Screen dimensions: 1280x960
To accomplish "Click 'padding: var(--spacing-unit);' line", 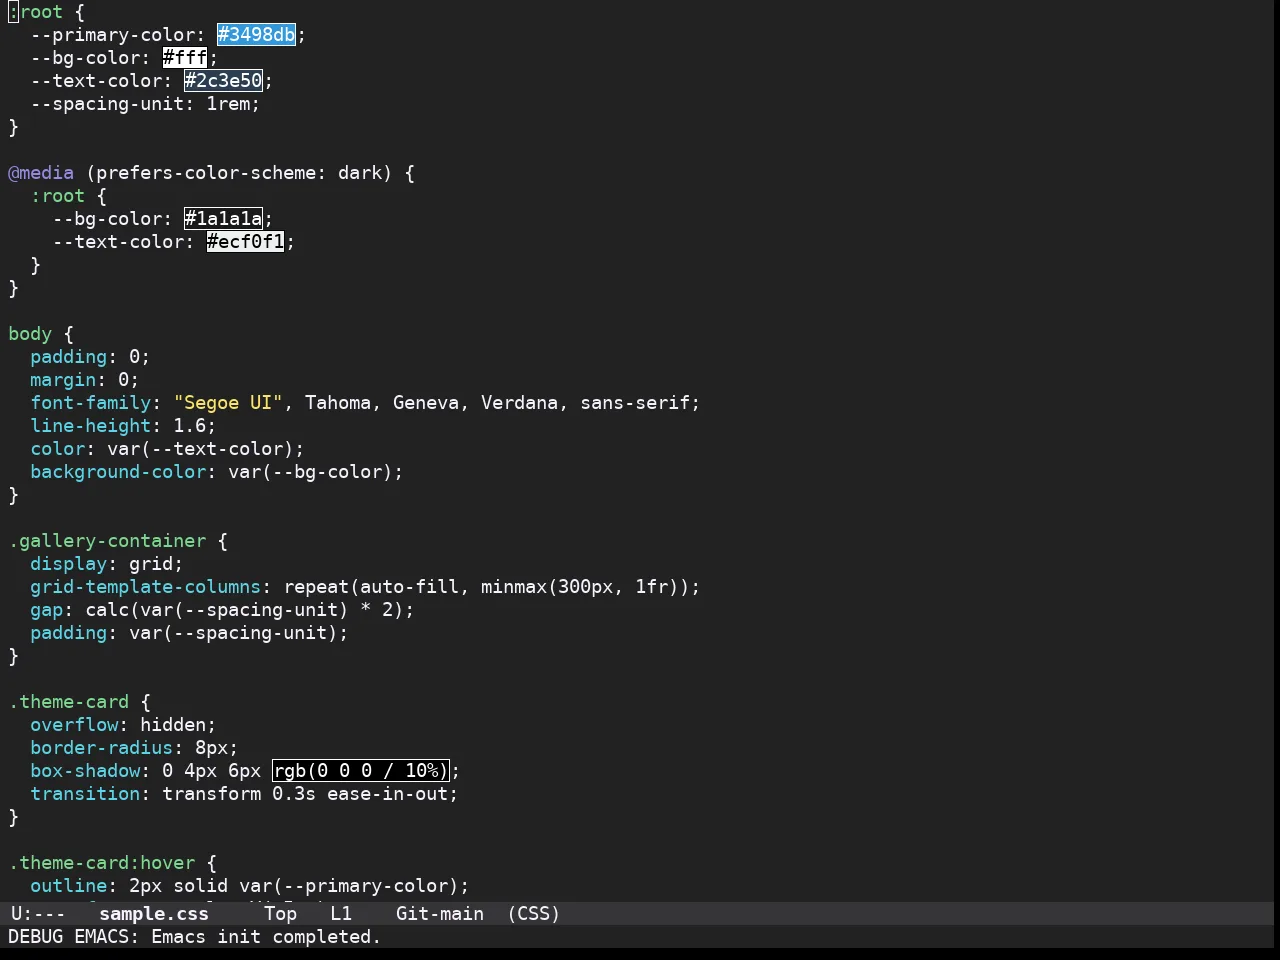I will 189,633.
